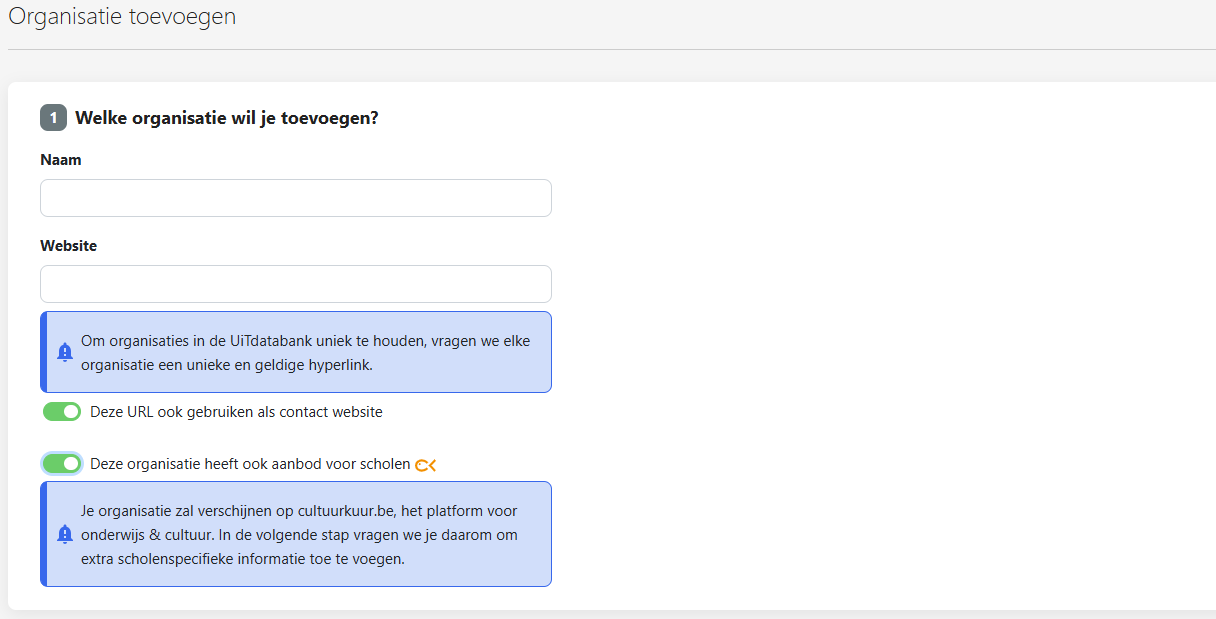Click the 'Naam' field label
Viewport: 1216px width, 619px height.
pos(61,160)
